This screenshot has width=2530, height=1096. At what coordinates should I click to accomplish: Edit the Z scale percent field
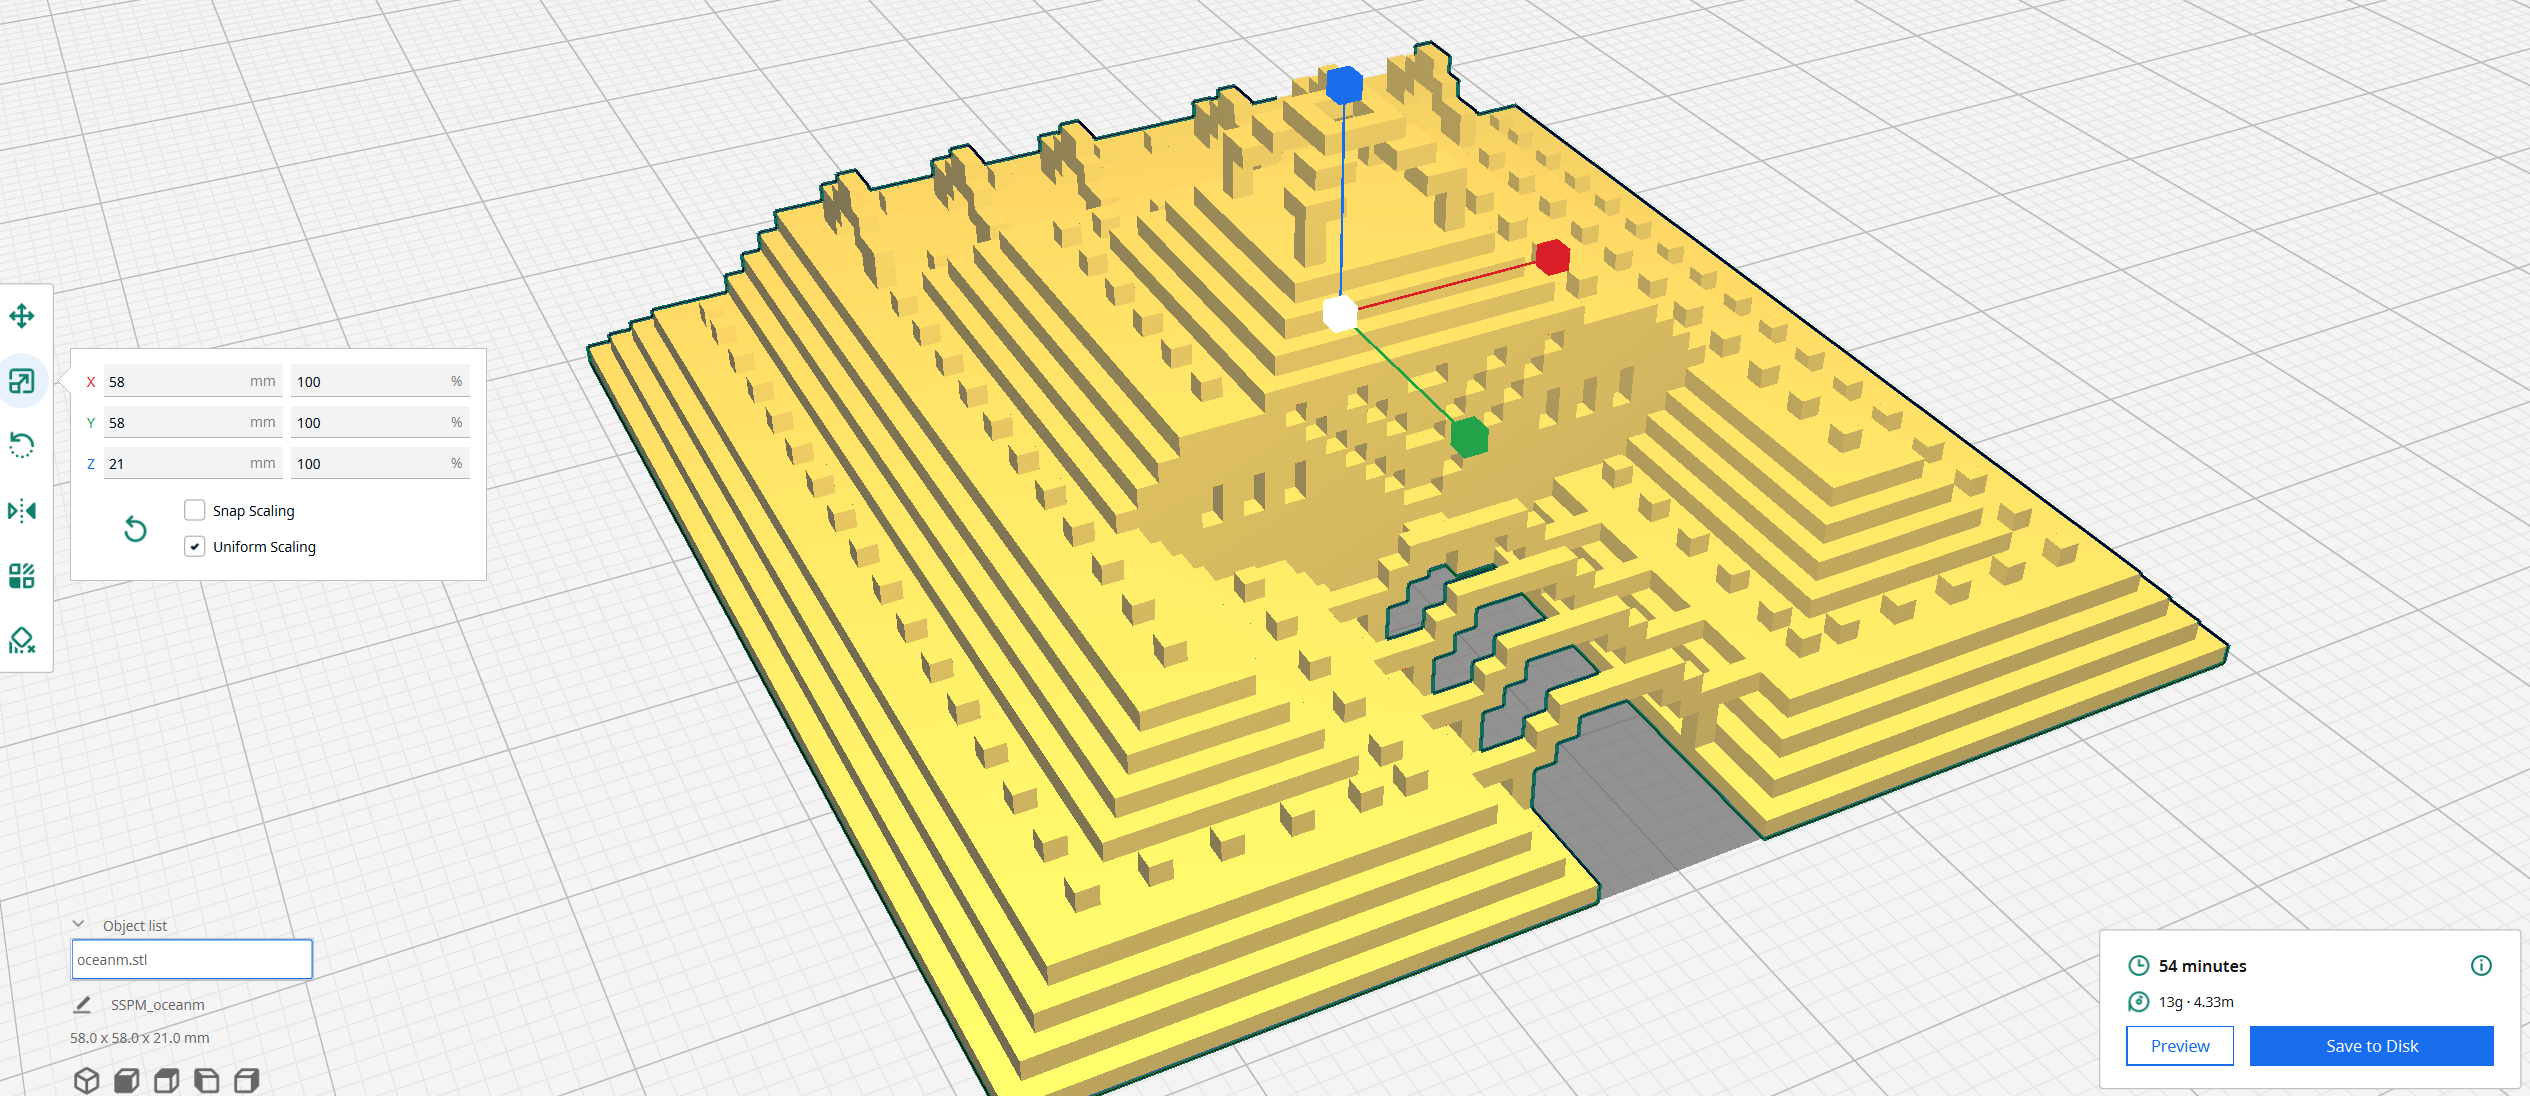[380, 463]
